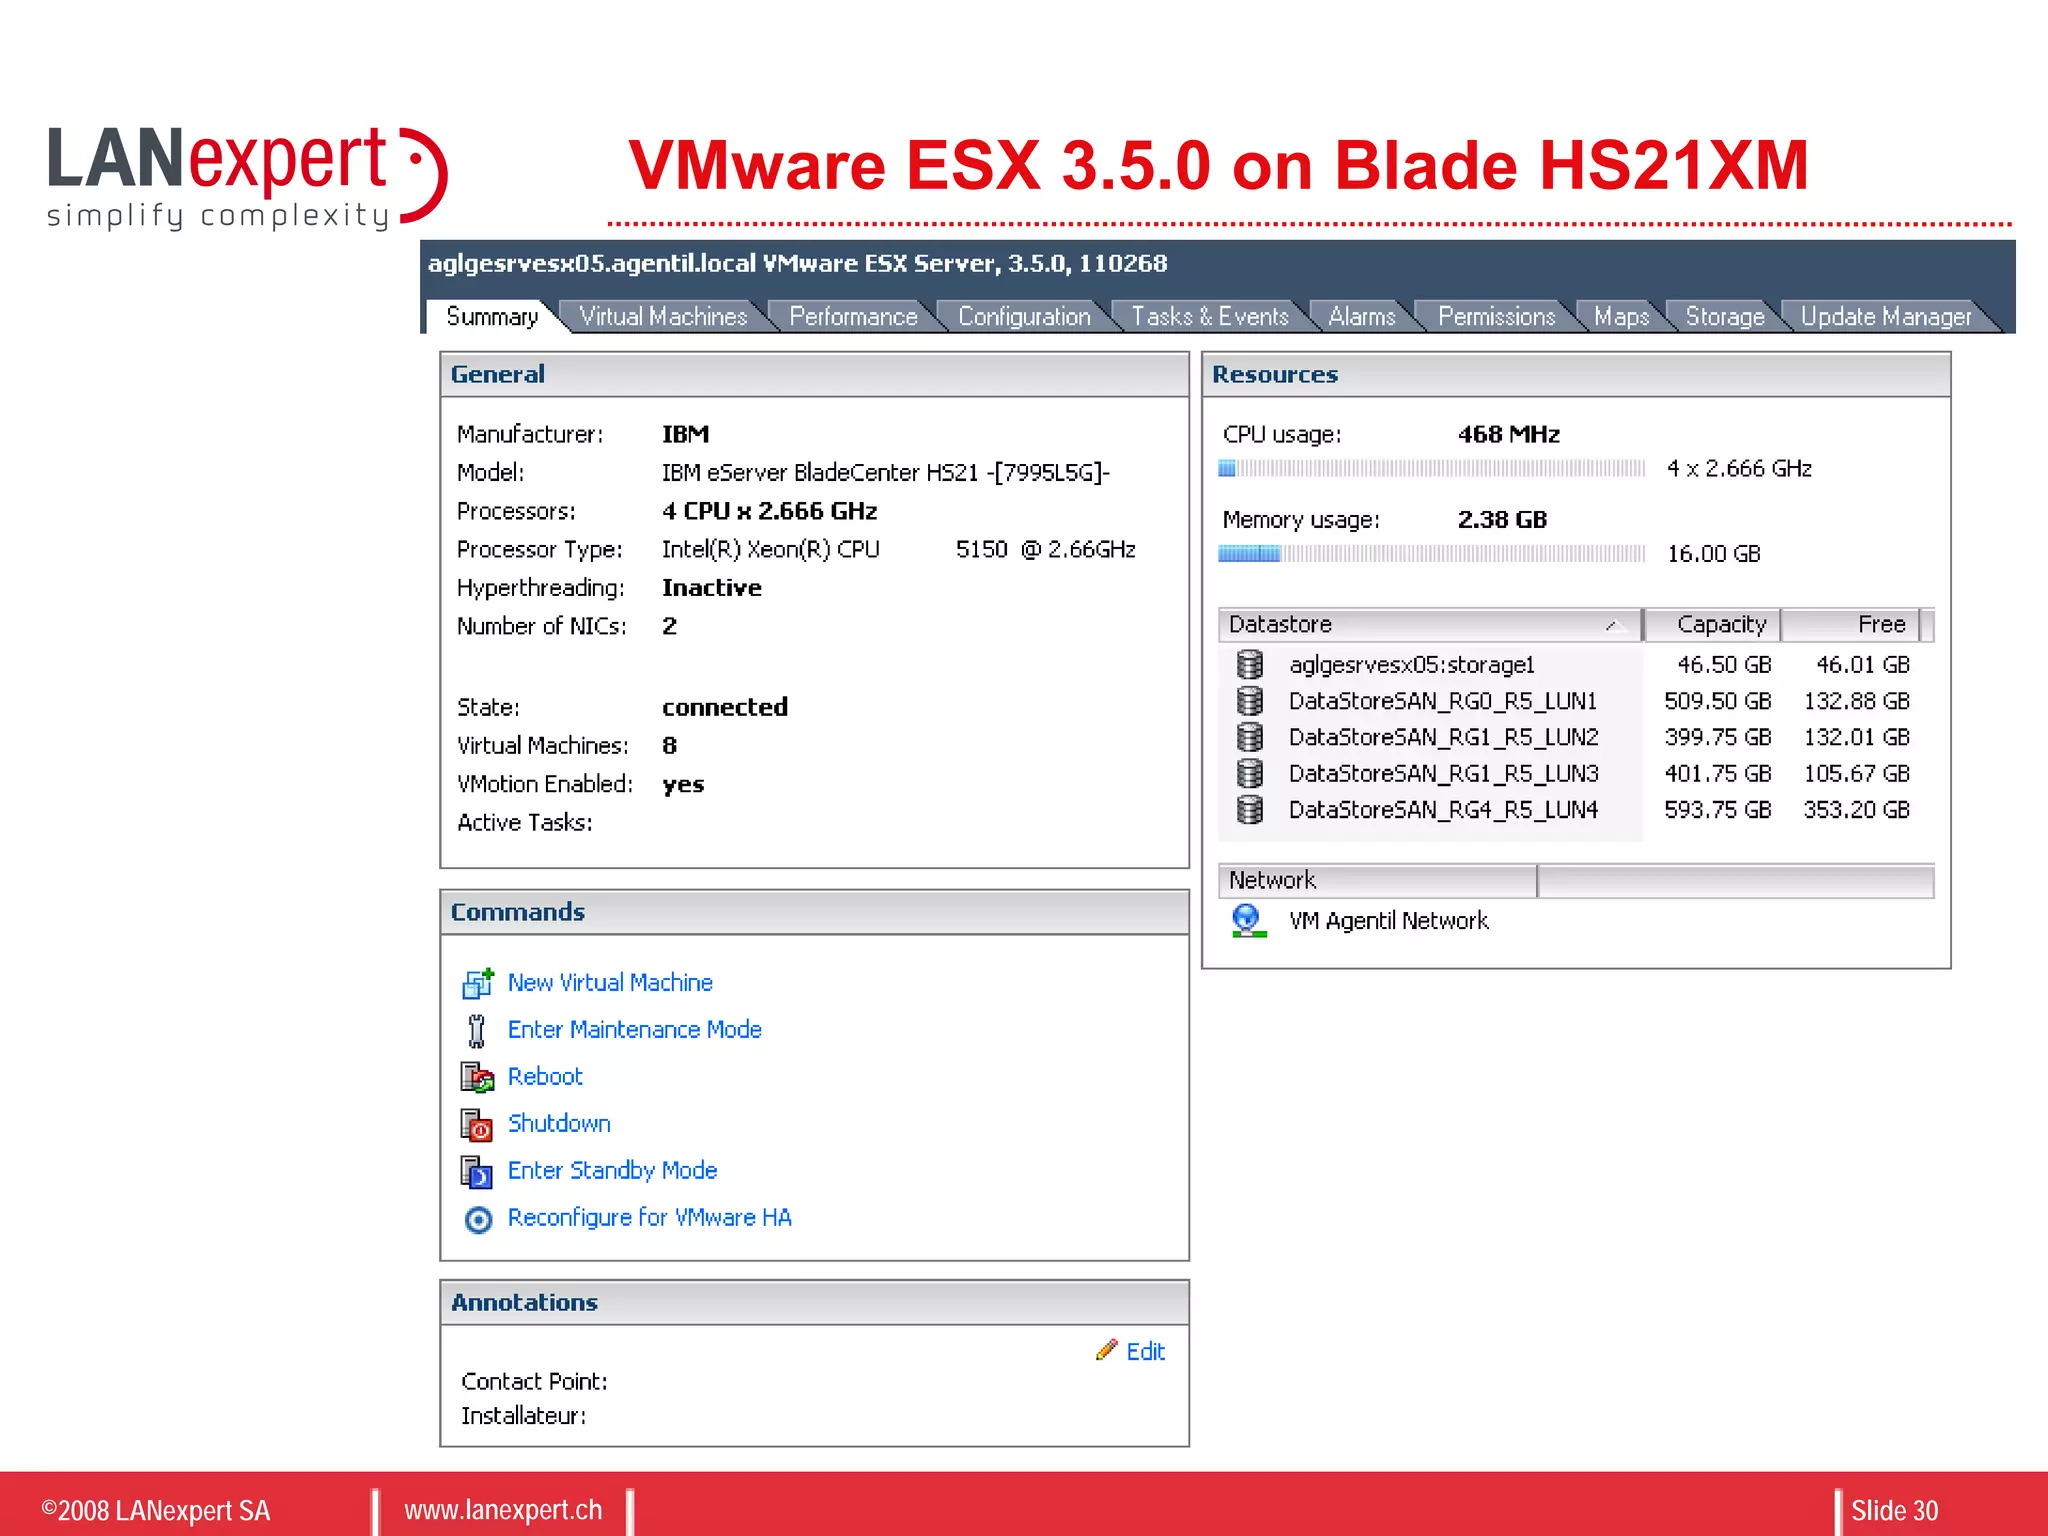Click the DataStoreSAN_RG1_R5_LUN2 datastore icon
Viewport: 2048px width, 1536px height.
point(1250,737)
